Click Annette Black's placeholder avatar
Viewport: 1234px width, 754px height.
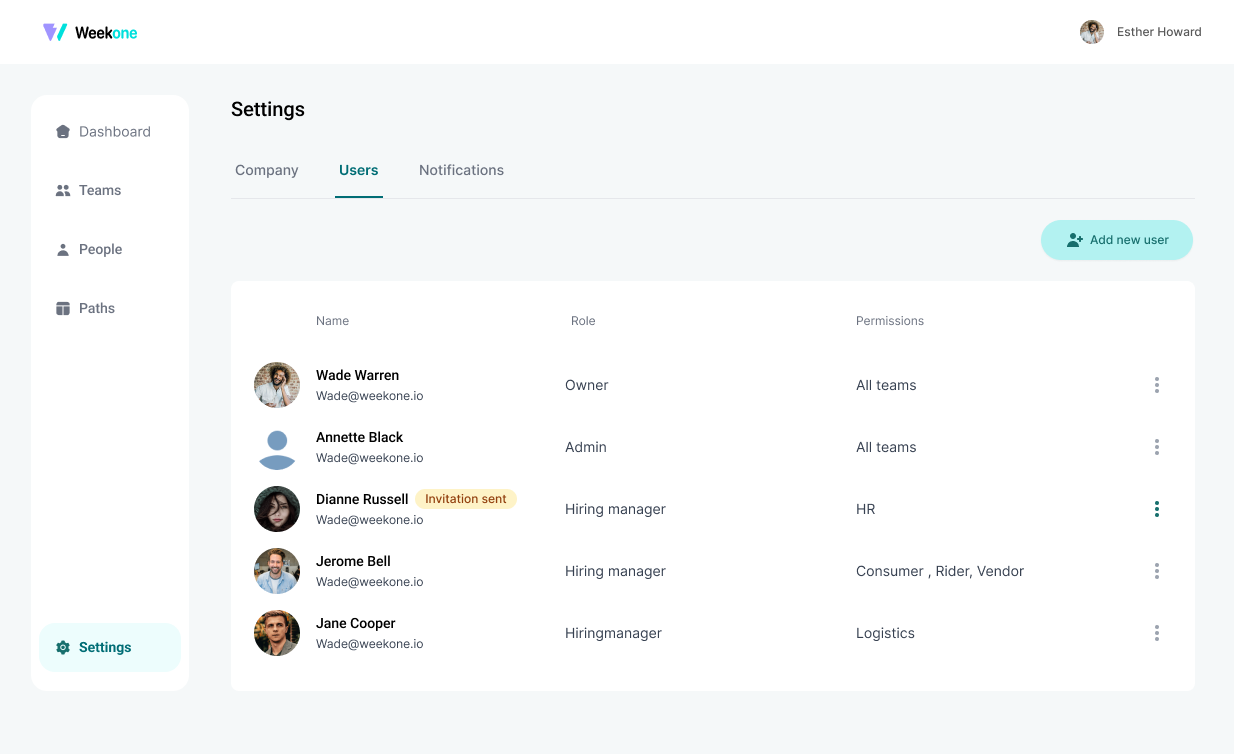tap(277, 447)
